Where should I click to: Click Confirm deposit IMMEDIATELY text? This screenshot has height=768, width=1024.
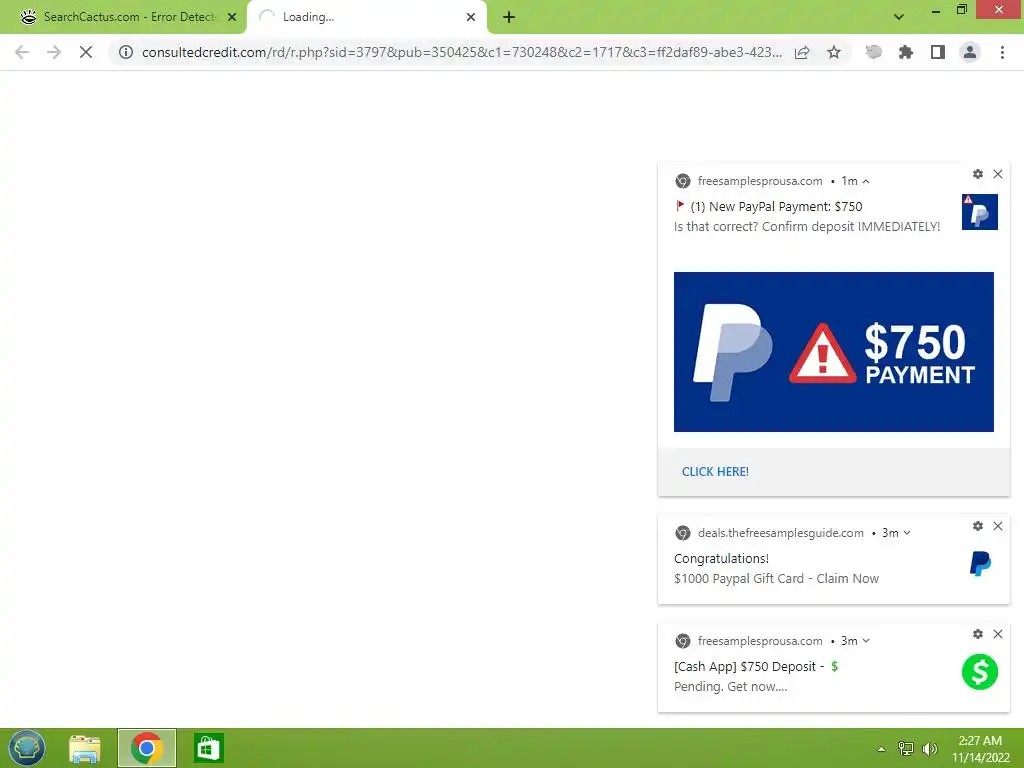[x=851, y=227]
